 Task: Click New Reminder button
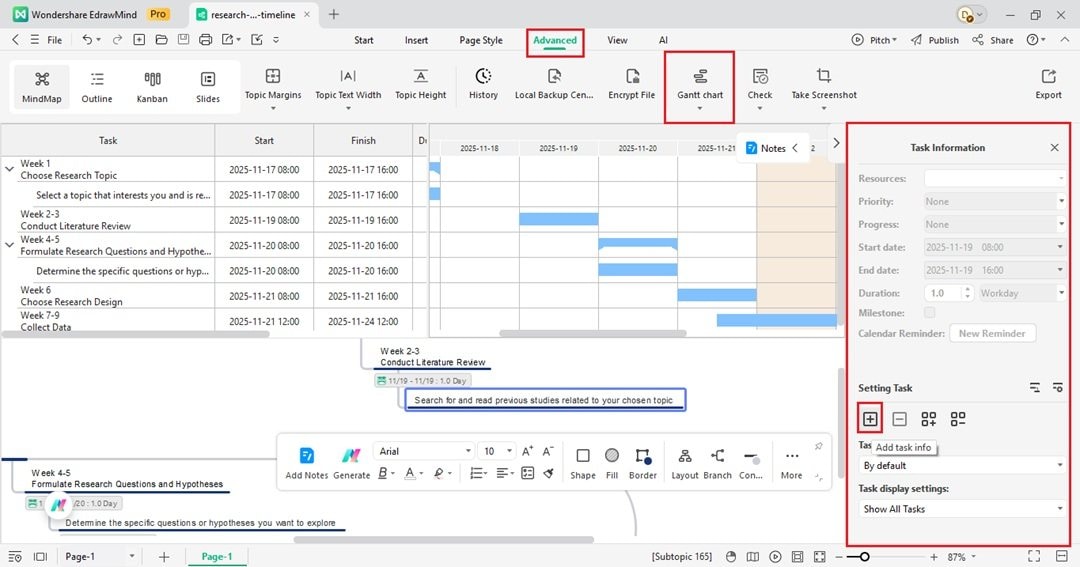[992, 333]
